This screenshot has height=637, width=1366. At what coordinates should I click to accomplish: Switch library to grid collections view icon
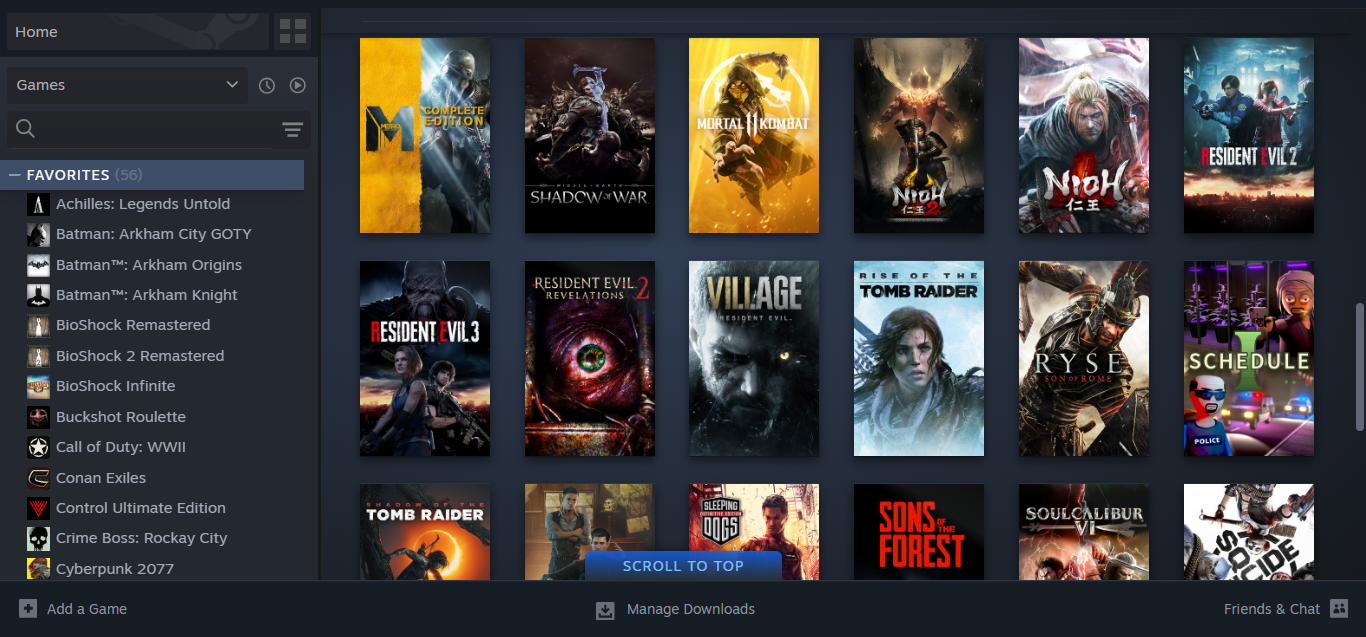pyautogui.click(x=293, y=32)
